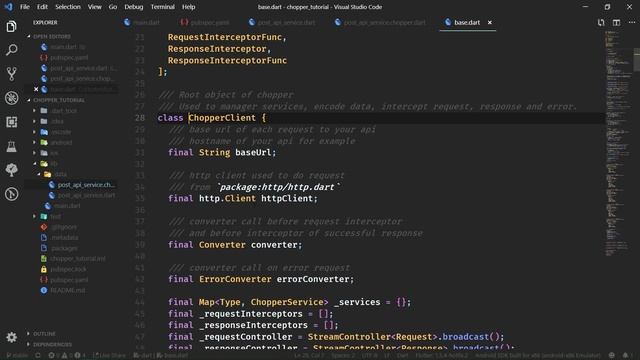Switch to the post_api_service.chopper.dart editor tab
The image size is (640, 360).
click(x=380, y=22)
